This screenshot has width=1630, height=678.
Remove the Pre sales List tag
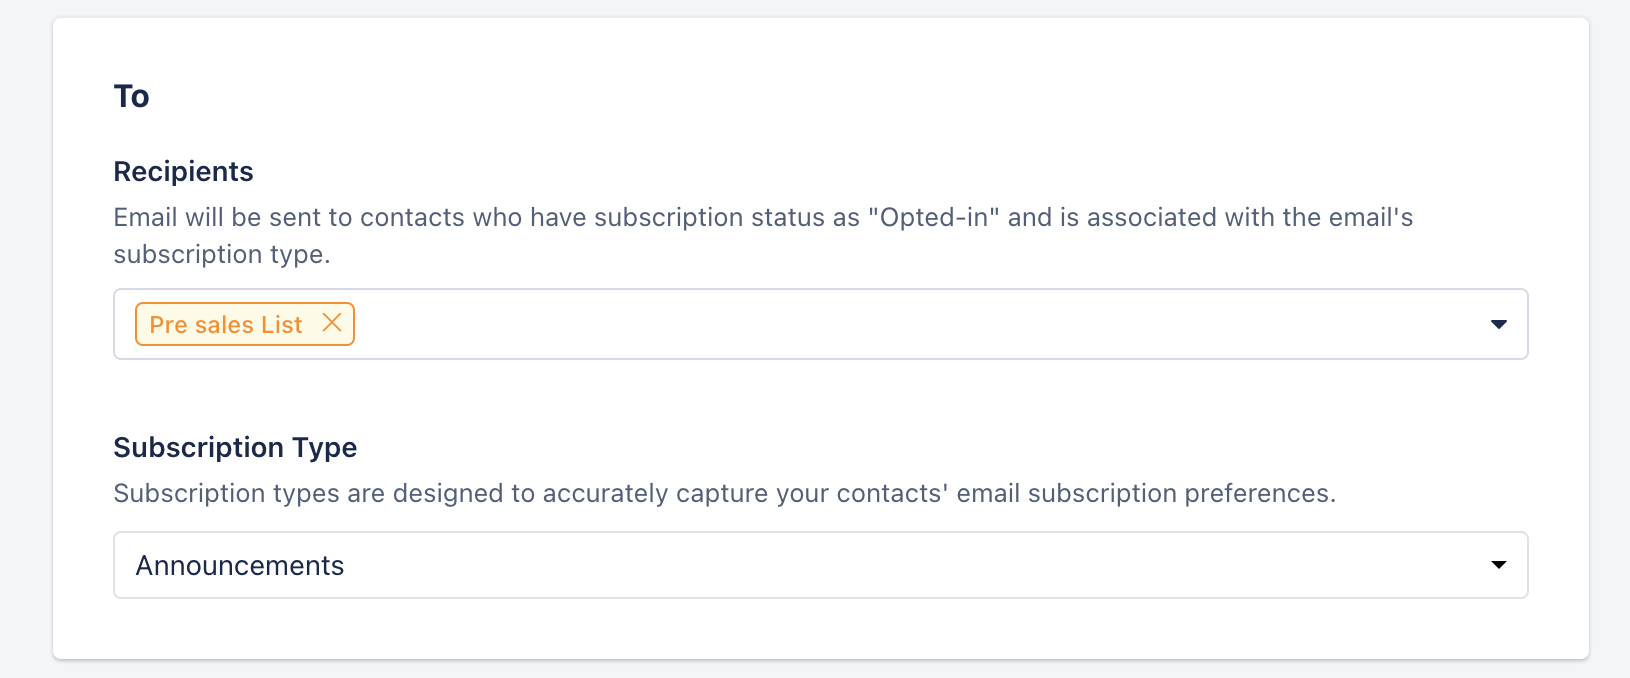pos(332,323)
